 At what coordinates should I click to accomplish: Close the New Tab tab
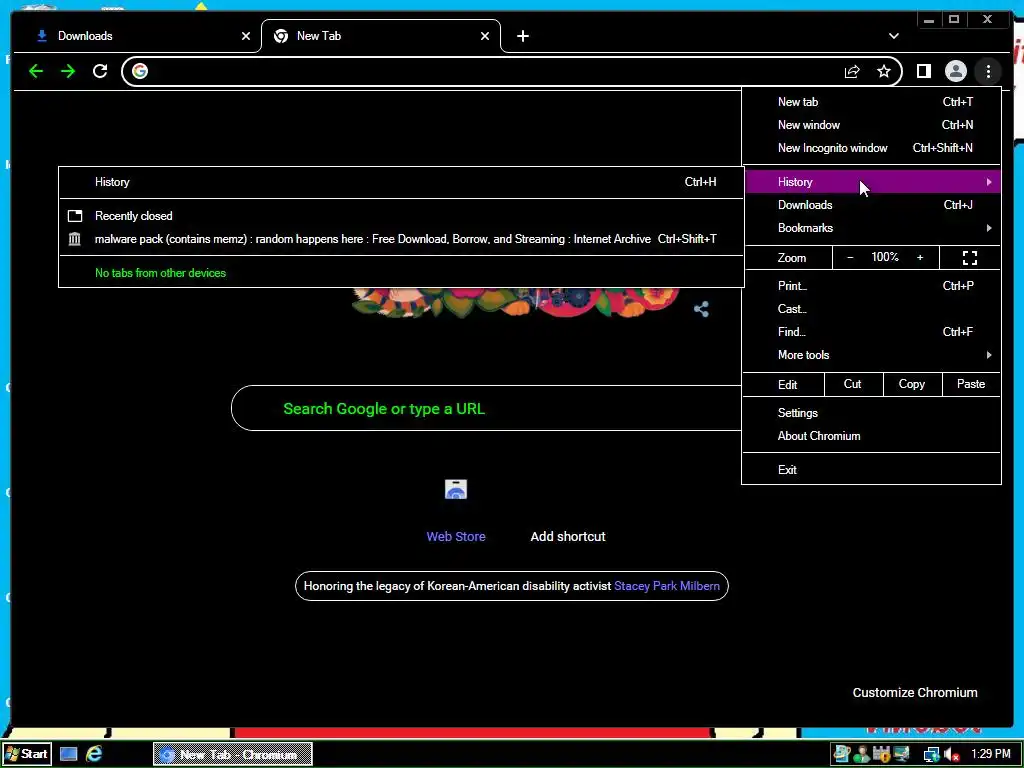(x=485, y=36)
